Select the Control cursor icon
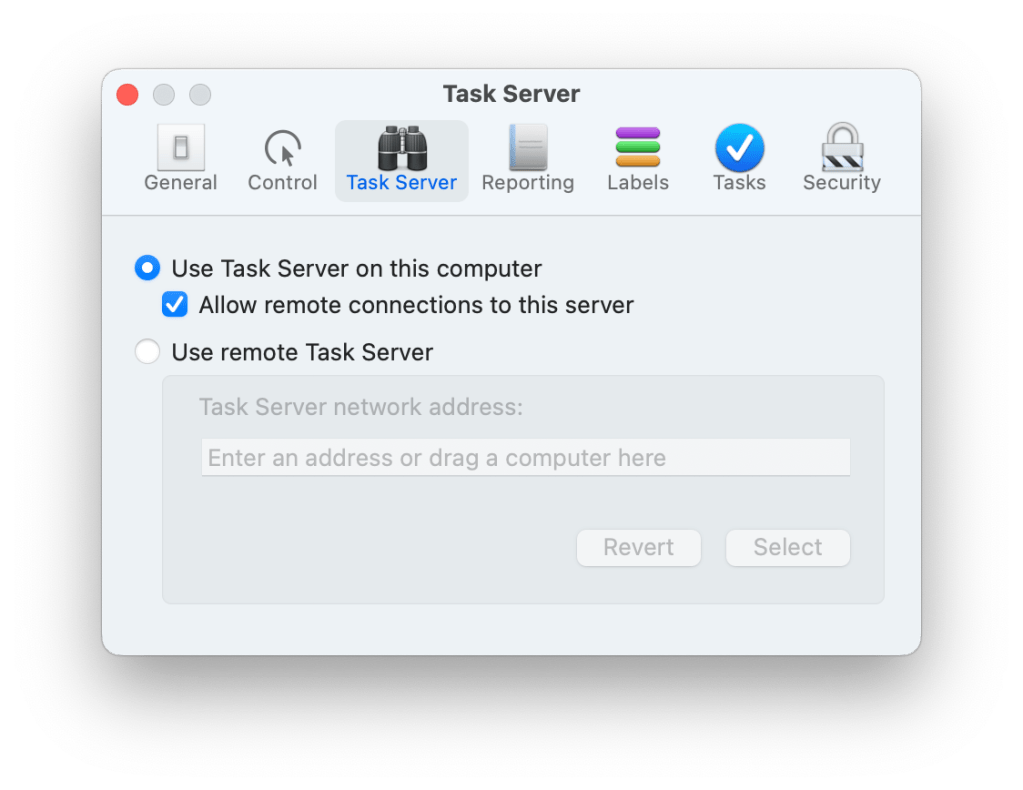1023x790 pixels. coord(283,148)
